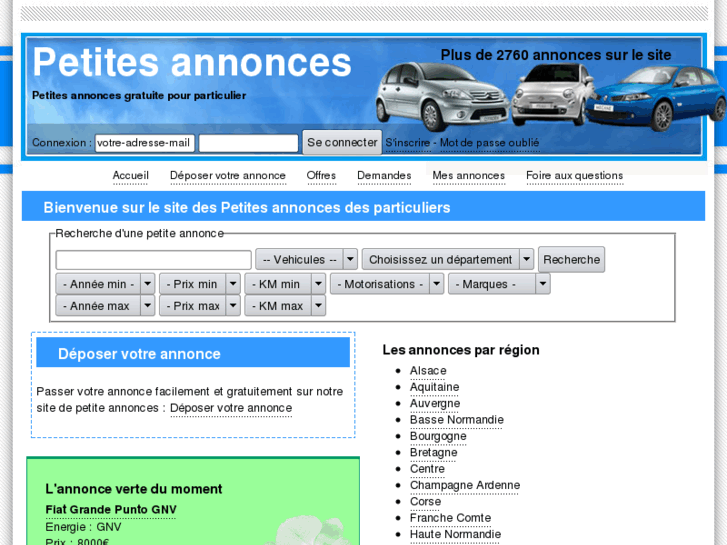Click the white Fiat 500 car image
Image resolution: width=727 pixels, height=545 pixels.
(x=551, y=95)
